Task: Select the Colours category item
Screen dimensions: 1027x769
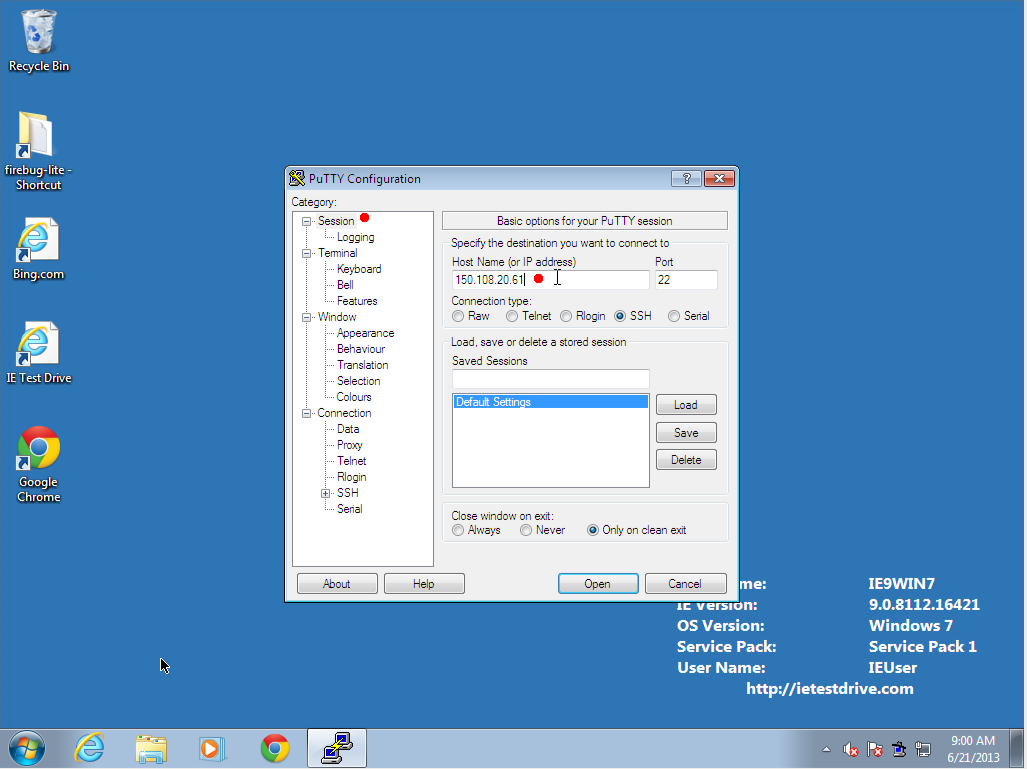Action: pyautogui.click(x=354, y=397)
